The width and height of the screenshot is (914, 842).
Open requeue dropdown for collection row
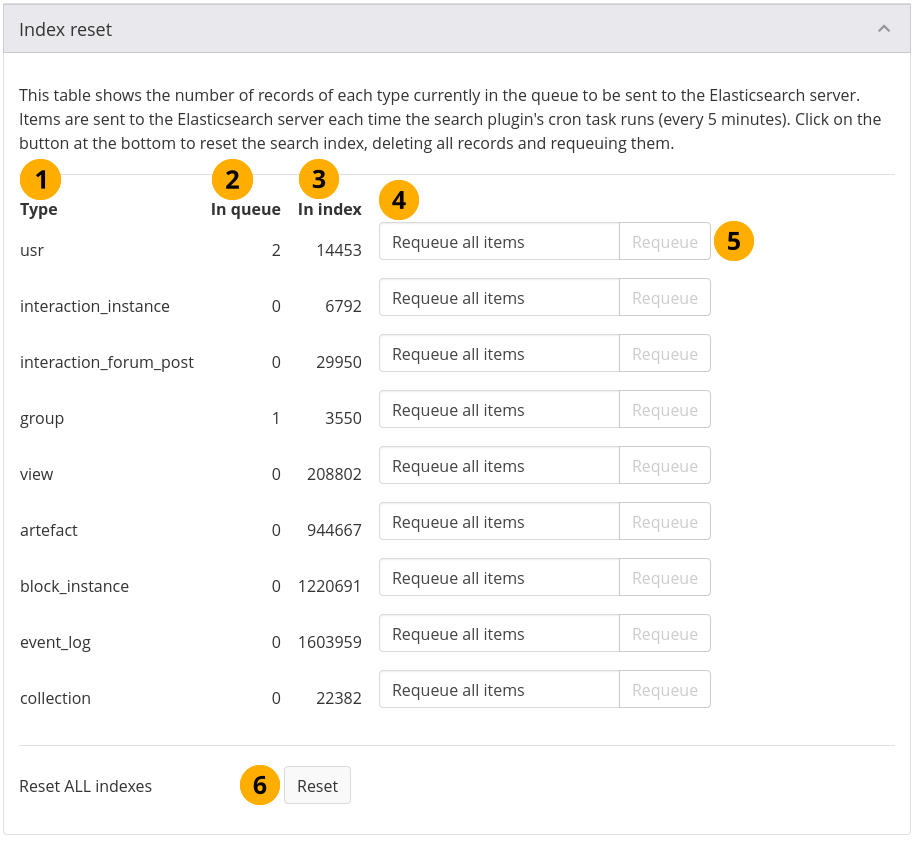[x=499, y=690]
